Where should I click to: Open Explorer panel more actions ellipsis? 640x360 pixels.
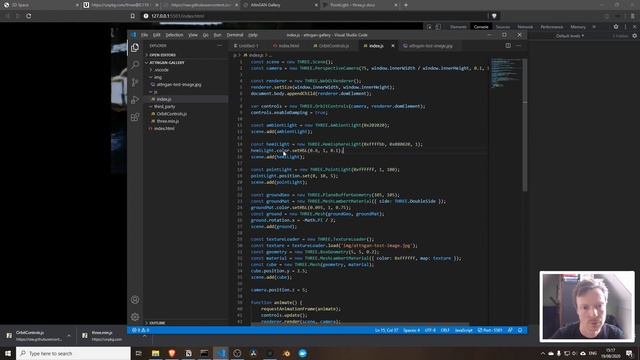pos(220,46)
